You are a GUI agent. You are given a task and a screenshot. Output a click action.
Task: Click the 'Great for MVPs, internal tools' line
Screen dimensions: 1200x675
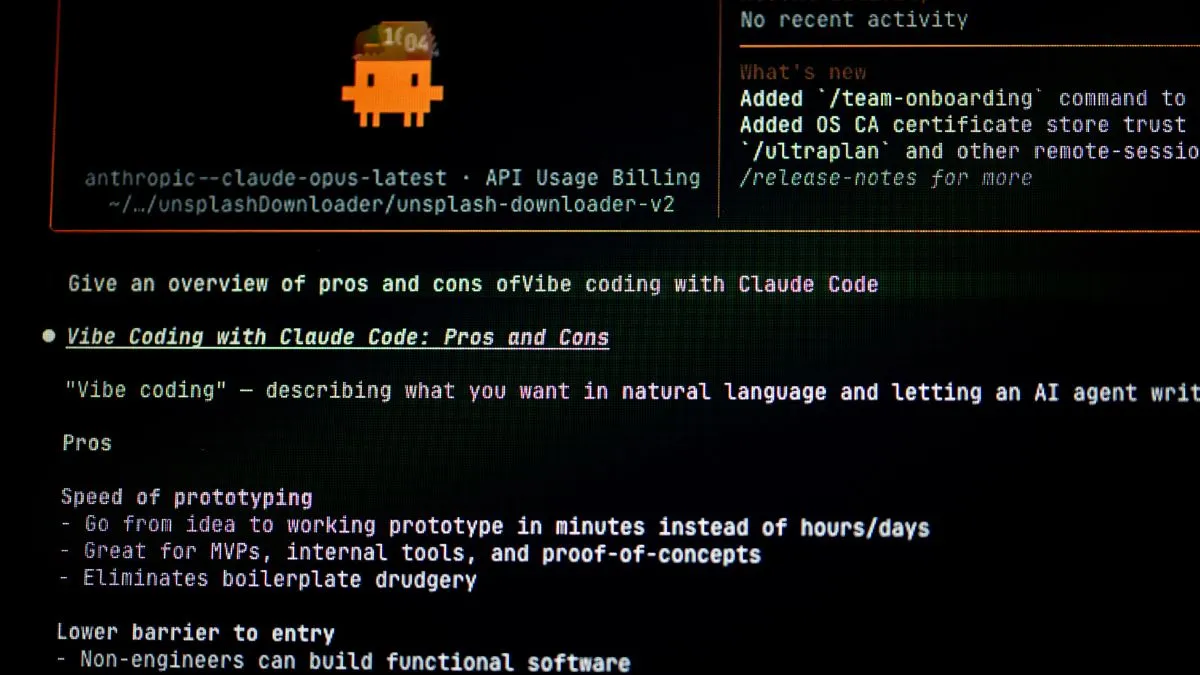pos(410,553)
